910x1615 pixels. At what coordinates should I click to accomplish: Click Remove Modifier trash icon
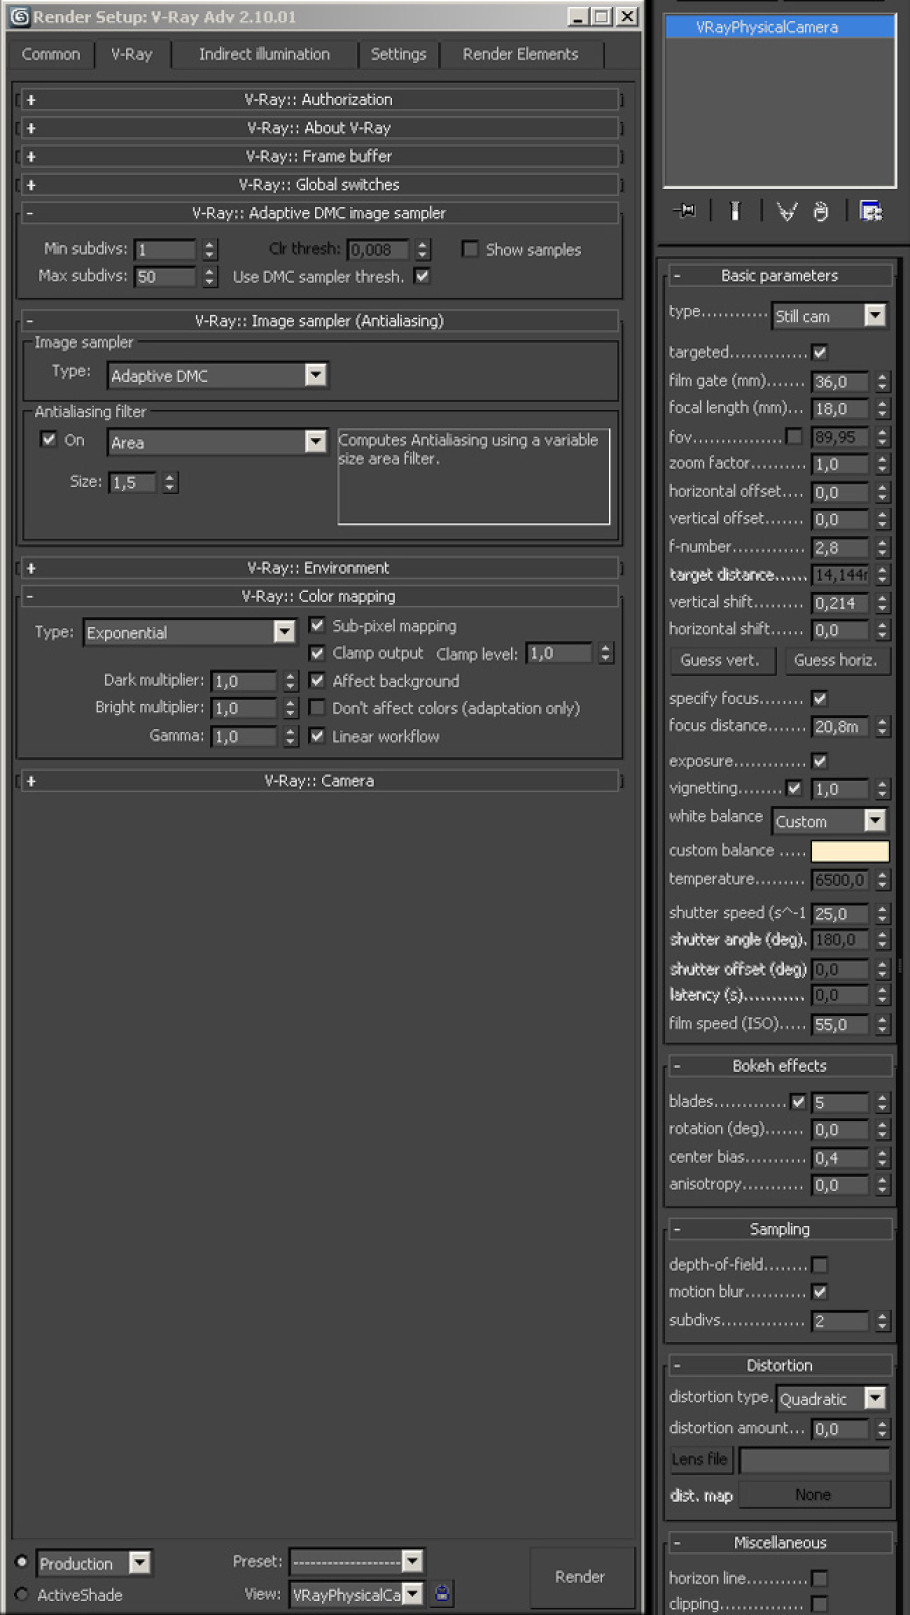(821, 211)
